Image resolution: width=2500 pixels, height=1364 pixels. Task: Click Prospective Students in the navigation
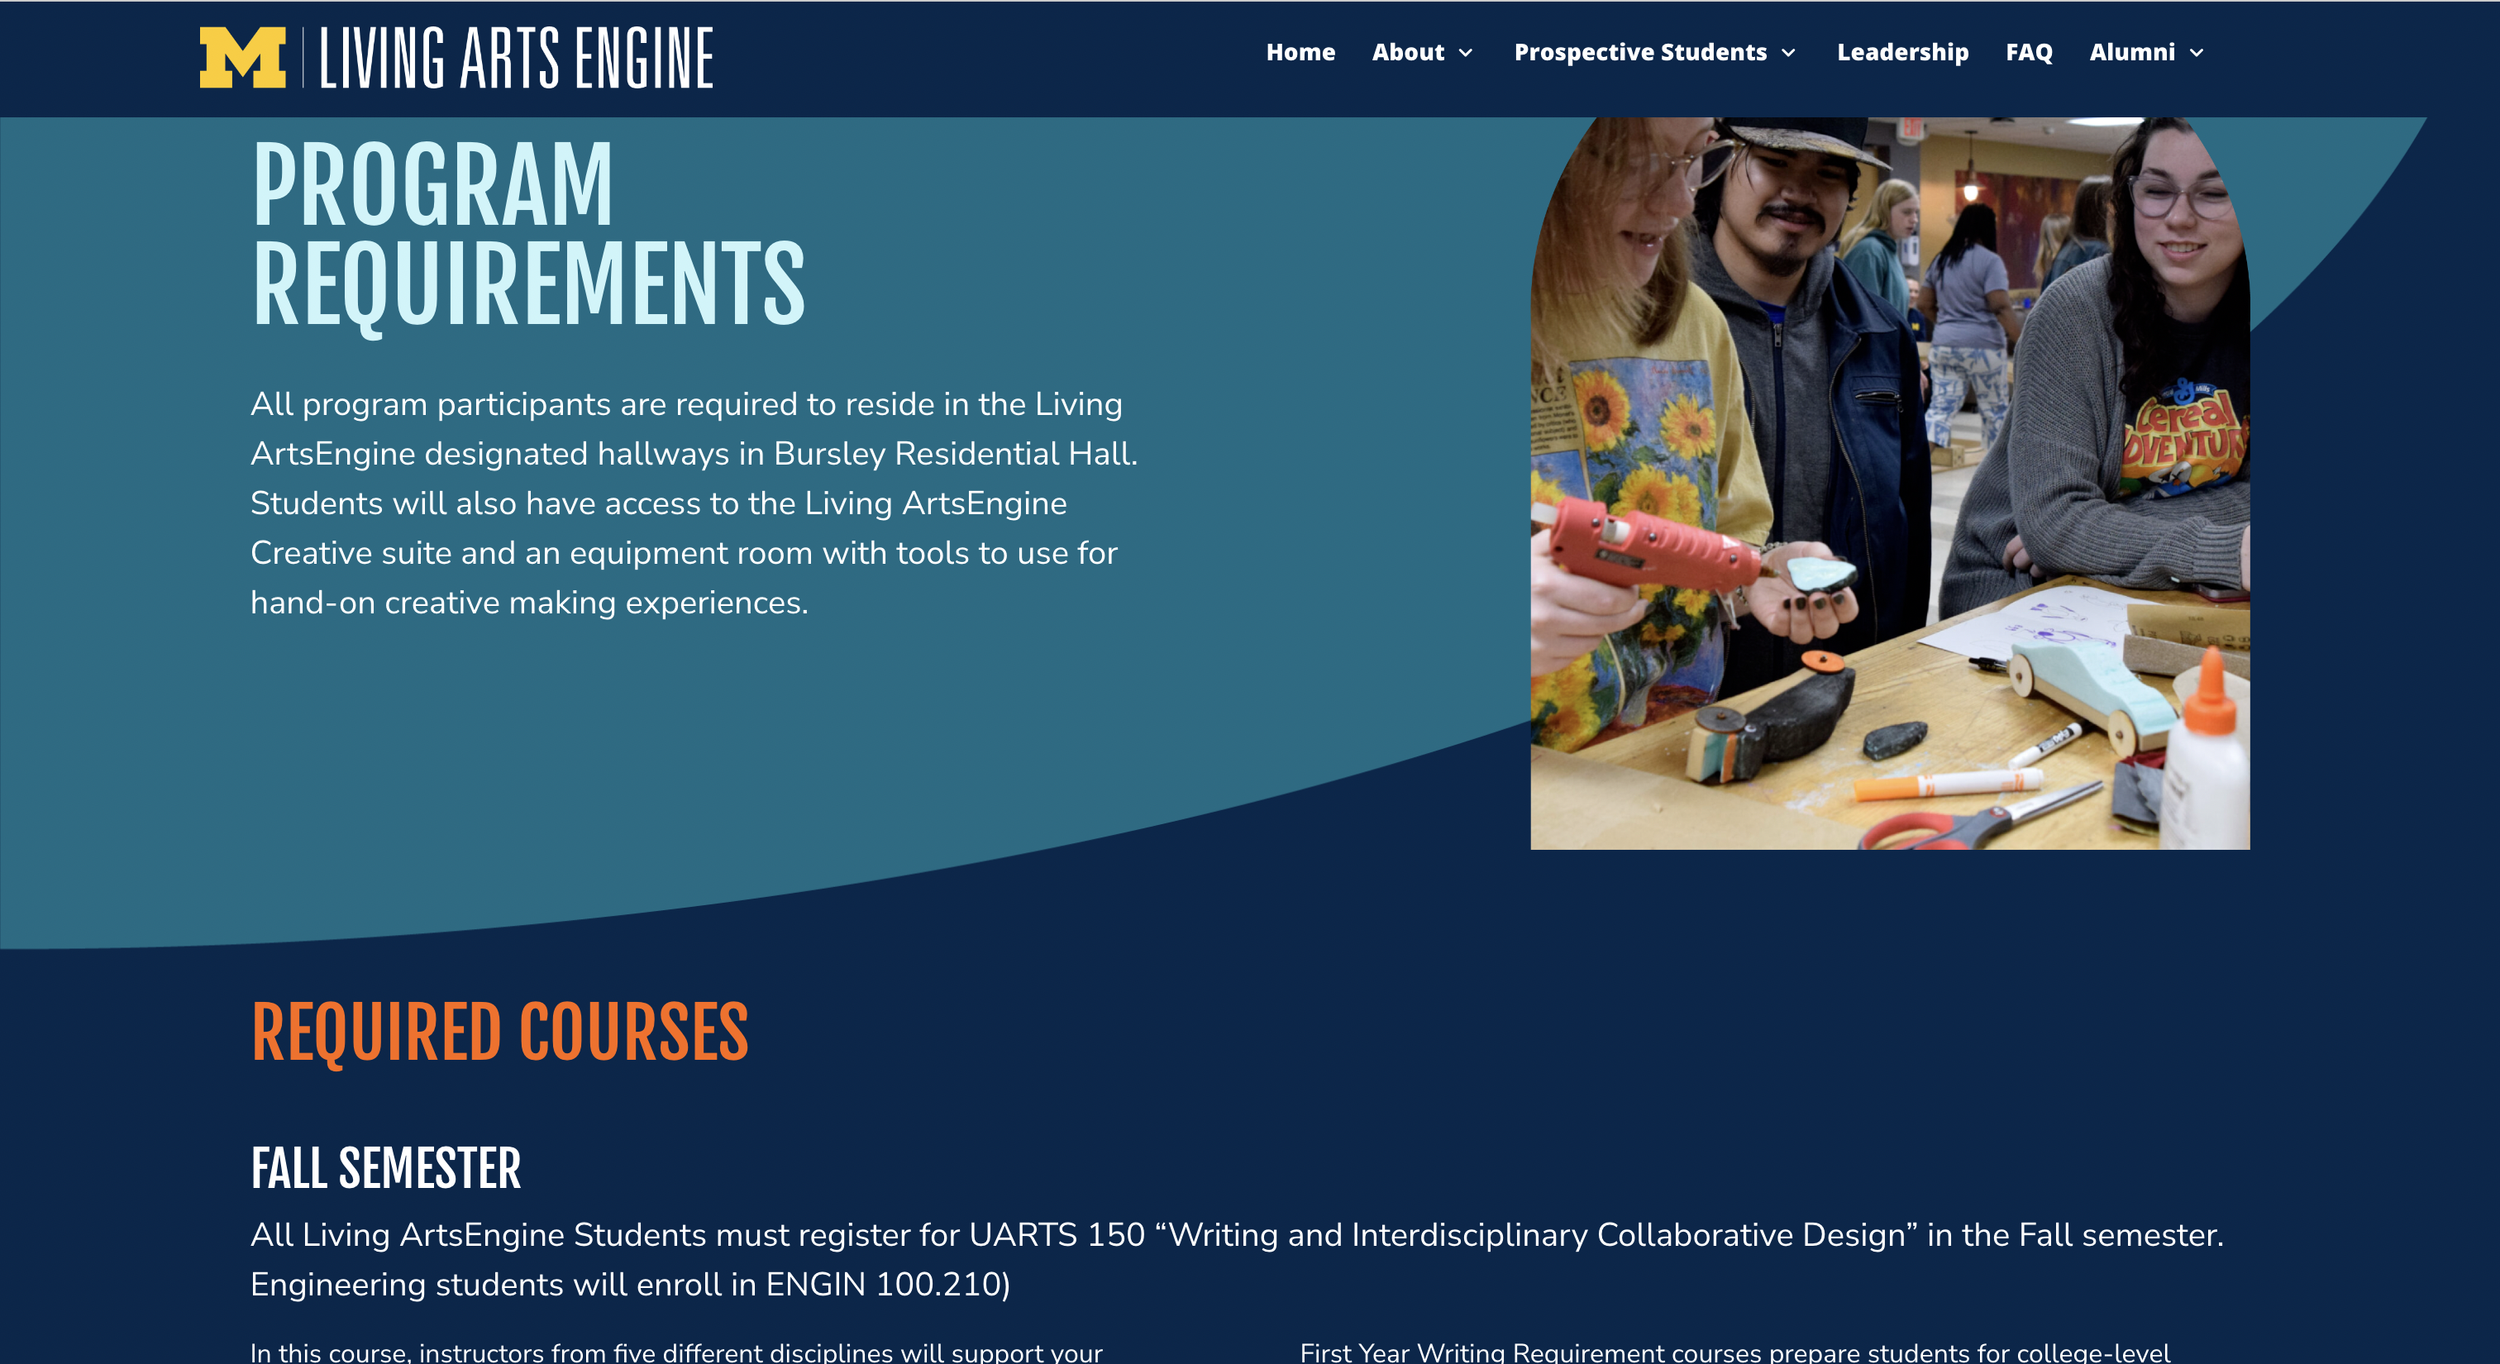pyautogui.click(x=1640, y=52)
